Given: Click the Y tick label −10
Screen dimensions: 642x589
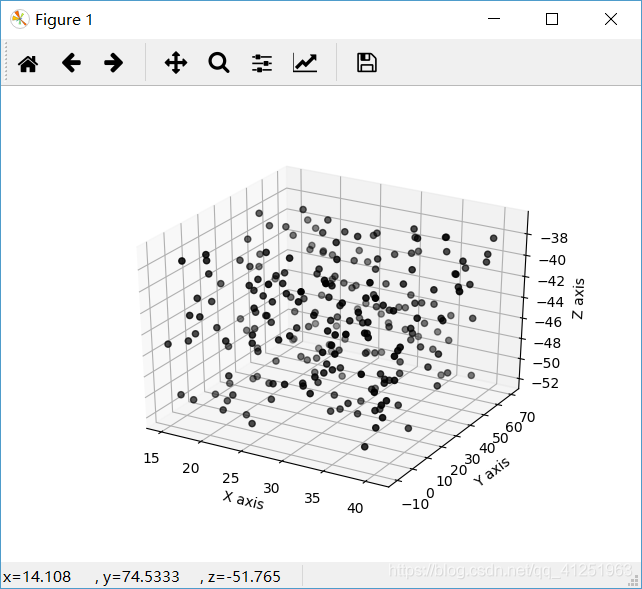Looking at the screenshot, I should coord(415,504).
